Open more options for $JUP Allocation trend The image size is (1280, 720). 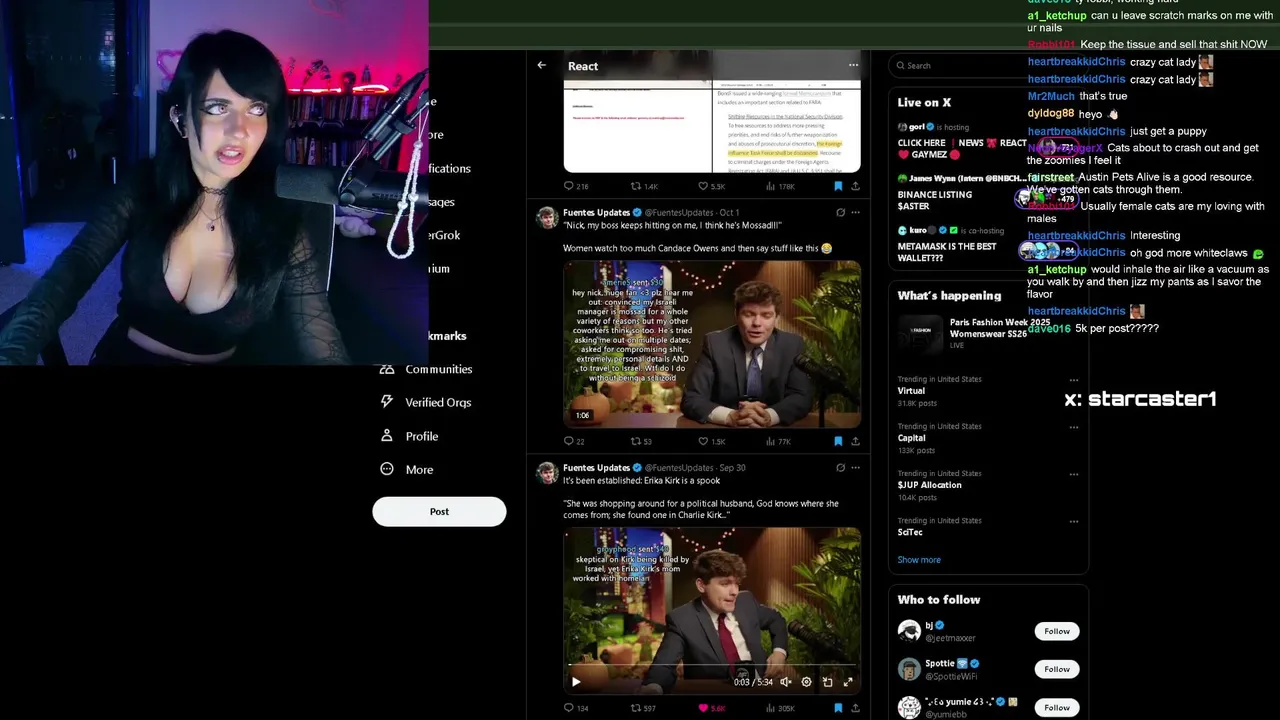pos(1073,474)
